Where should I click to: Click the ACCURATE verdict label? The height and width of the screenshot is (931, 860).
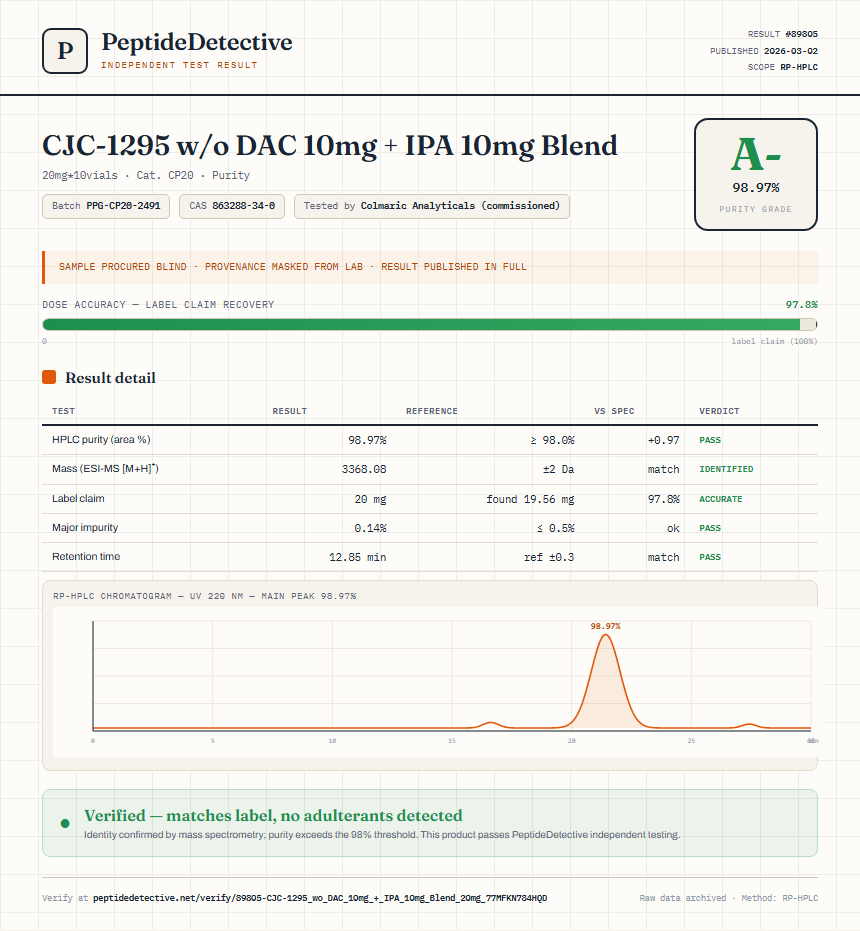[x=720, y=499]
